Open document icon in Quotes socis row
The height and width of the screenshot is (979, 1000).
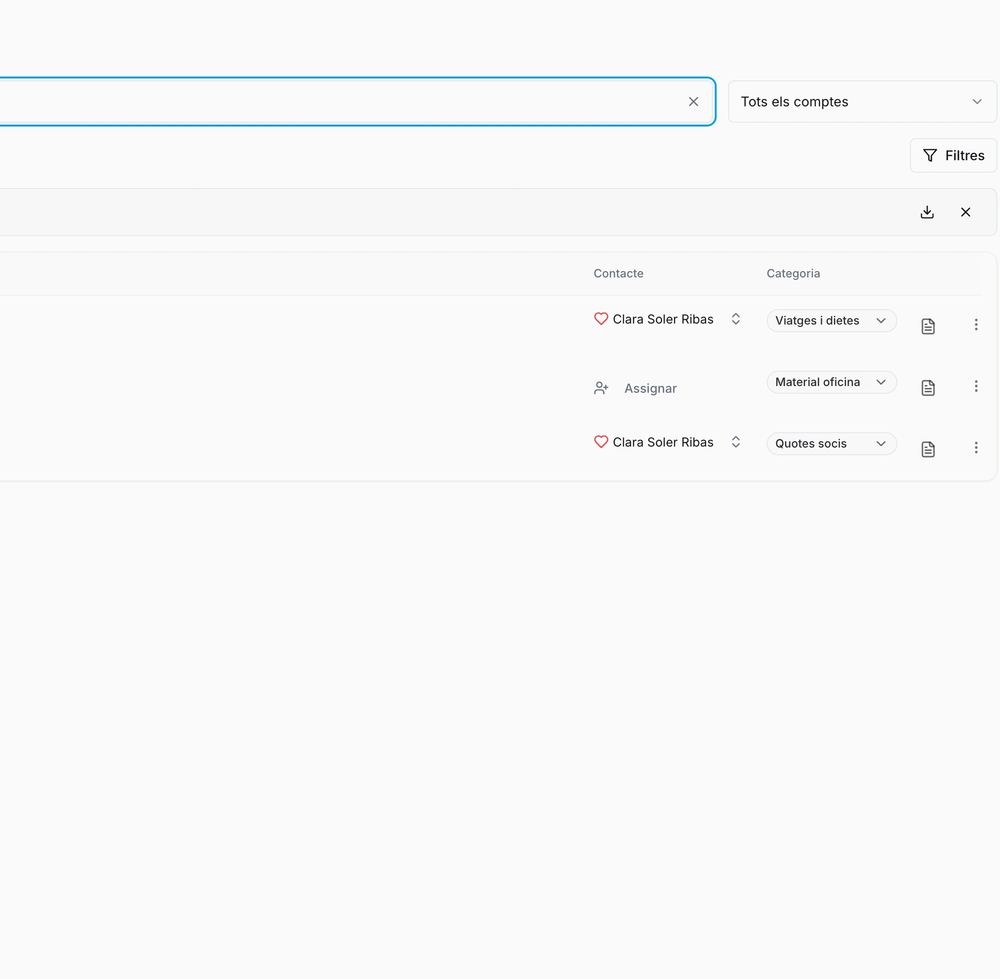[928, 449]
